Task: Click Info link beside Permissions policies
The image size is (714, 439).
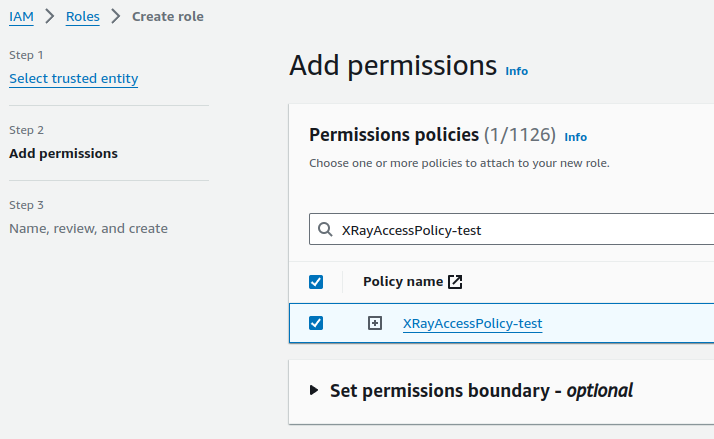Action: tap(575, 137)
